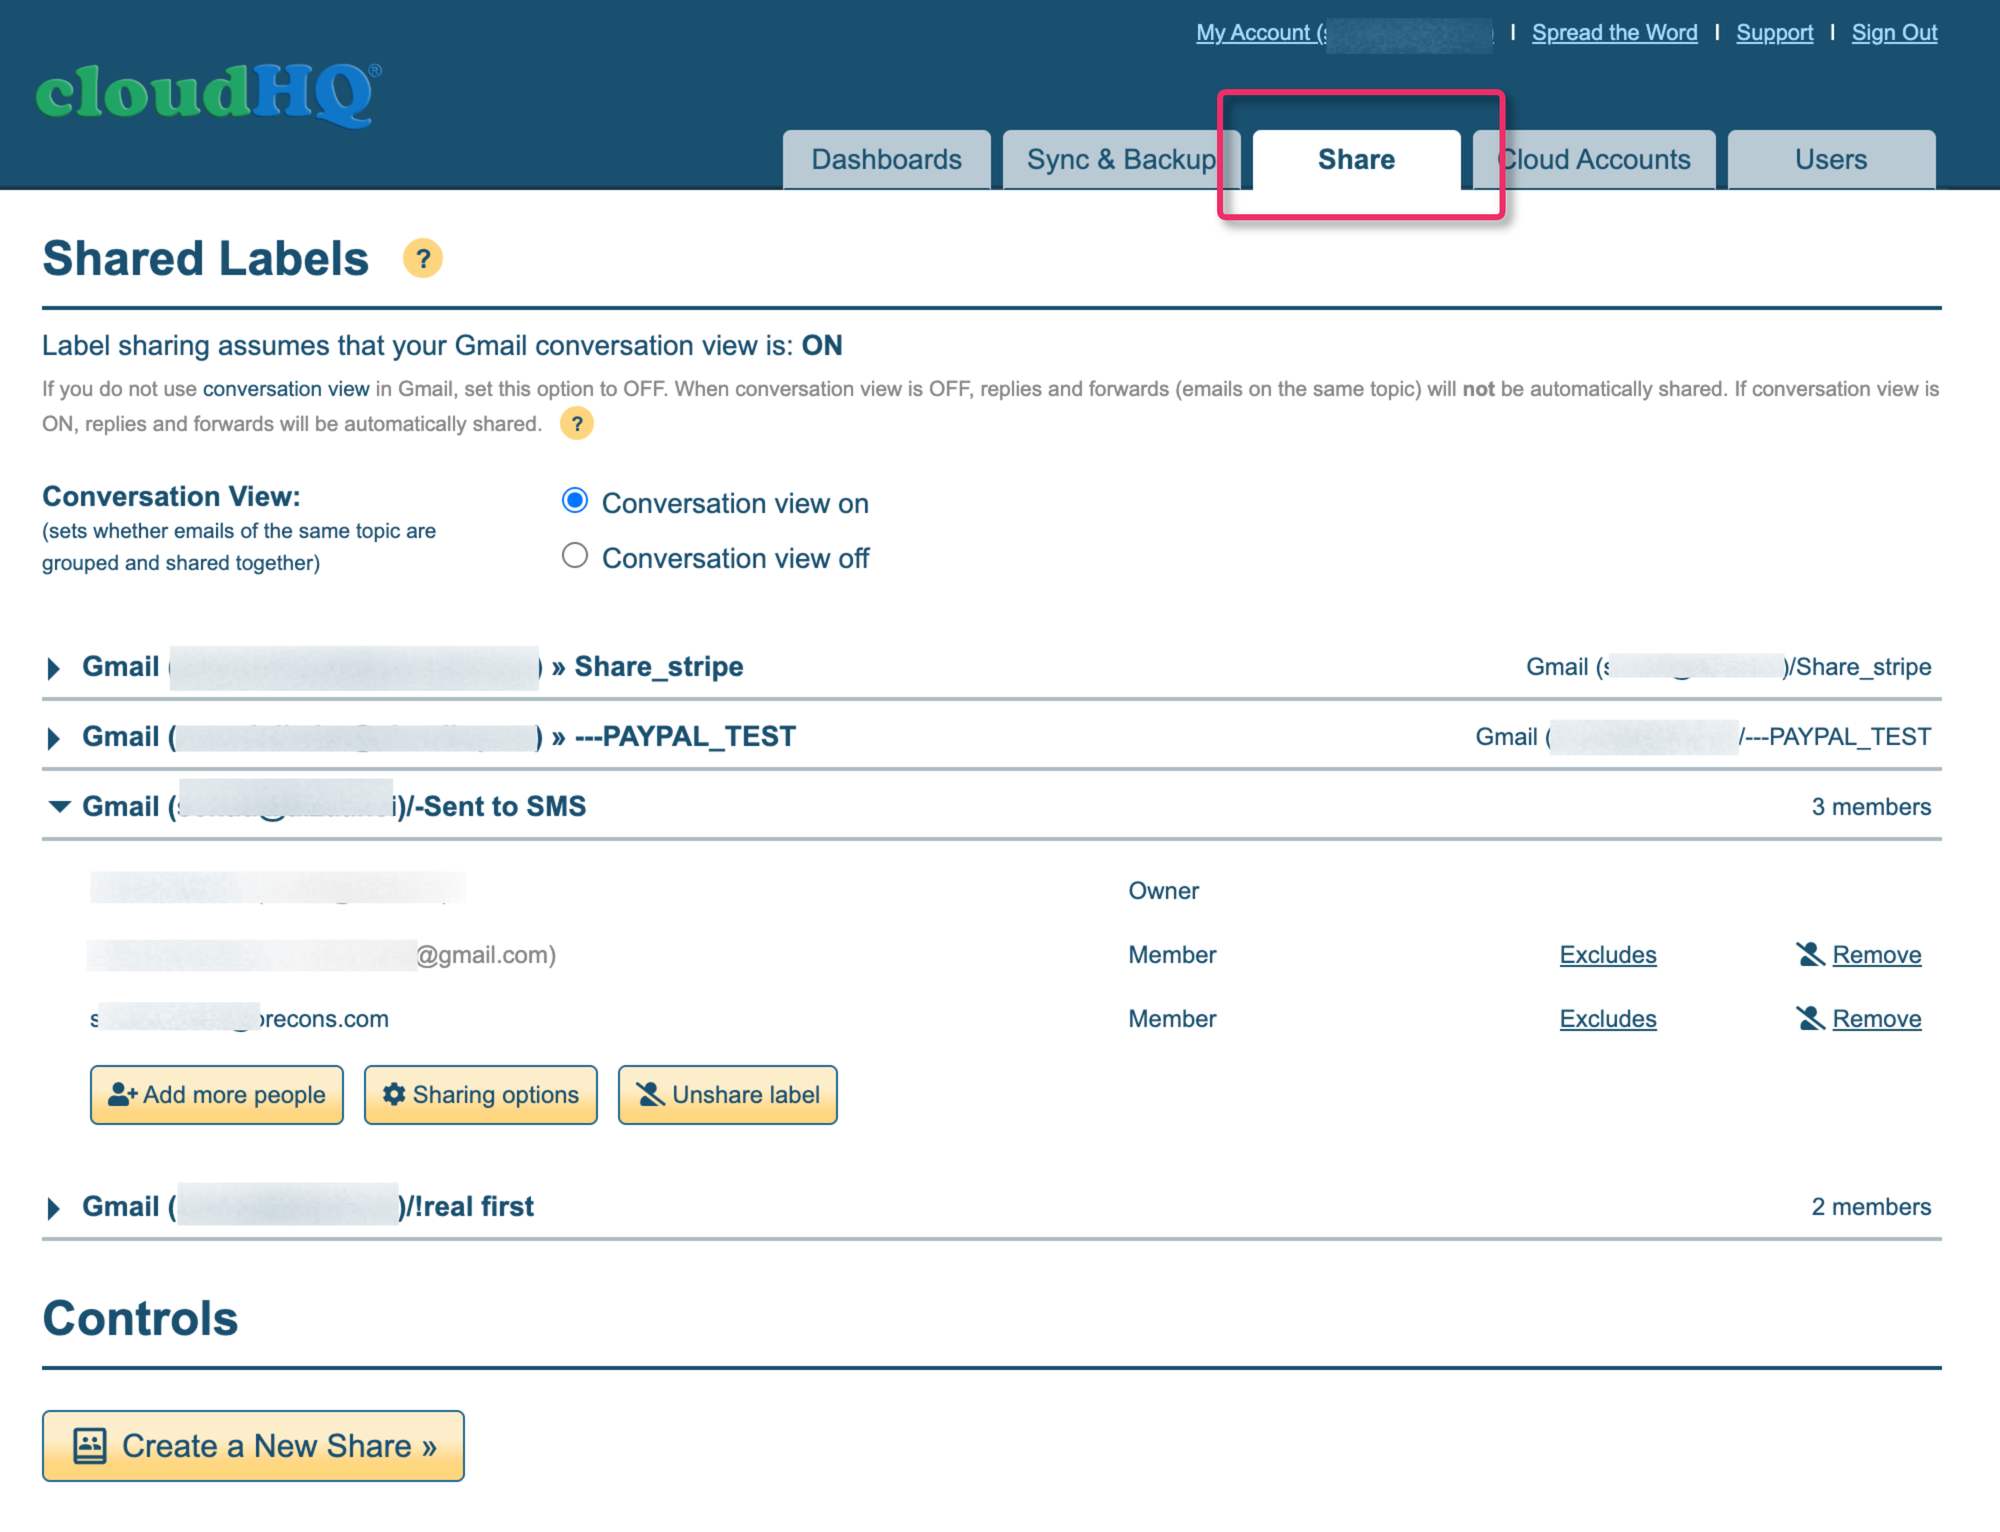
Task: Click the '3 members' text
Action: pyautogui.click(x=1871, y=807)
